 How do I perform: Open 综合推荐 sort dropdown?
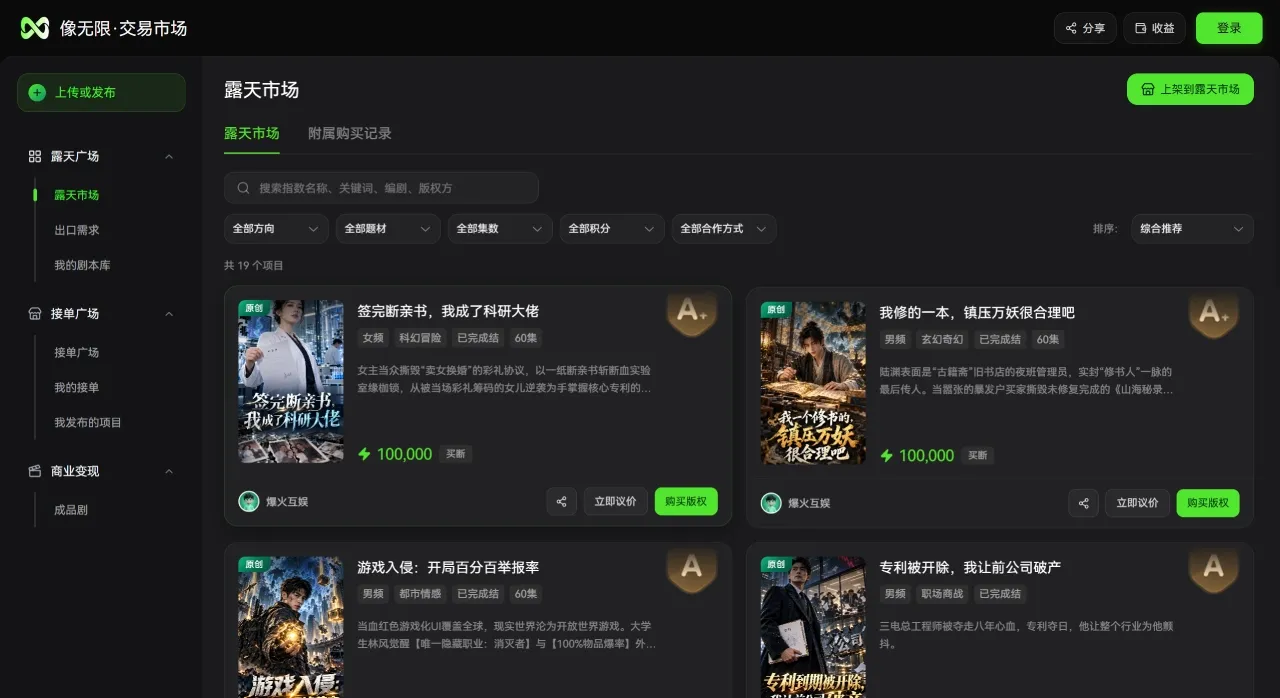pos(1192,228)
